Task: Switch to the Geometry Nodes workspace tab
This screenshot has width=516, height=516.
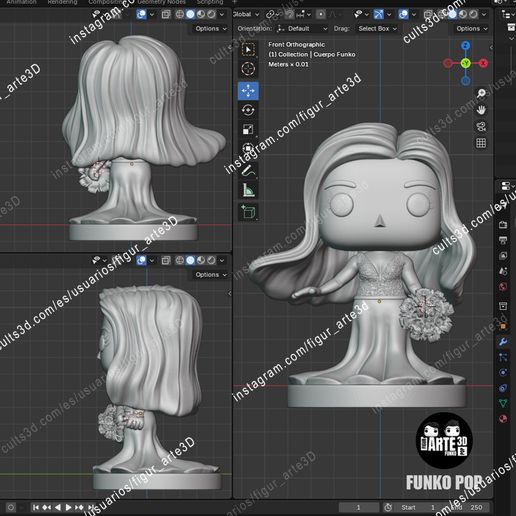Action: [161, 2]
